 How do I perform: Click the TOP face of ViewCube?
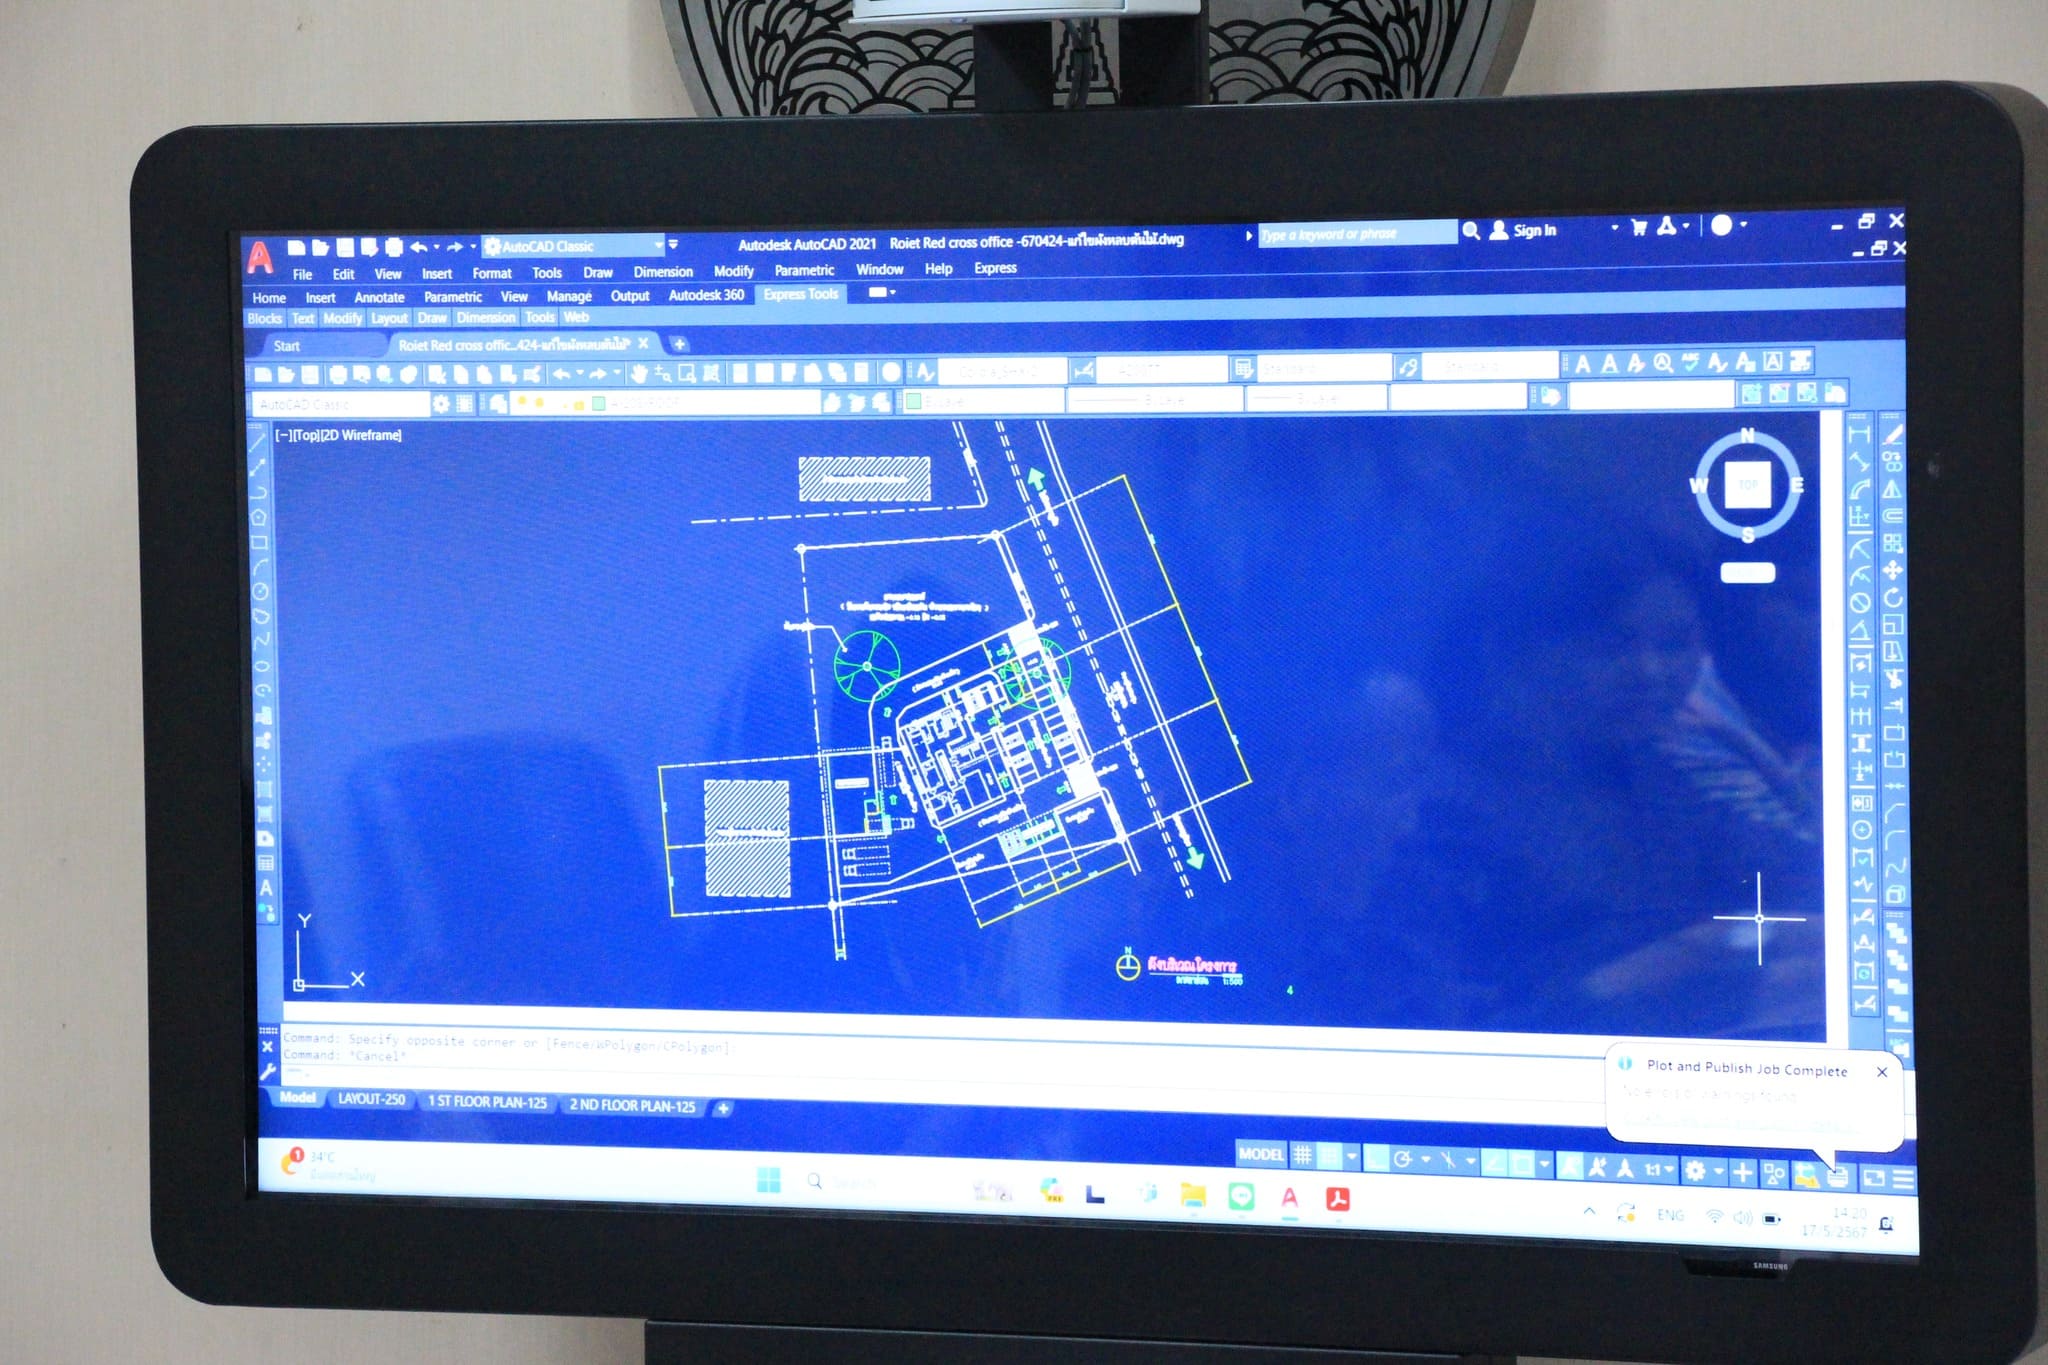[x=1747, y=484]
